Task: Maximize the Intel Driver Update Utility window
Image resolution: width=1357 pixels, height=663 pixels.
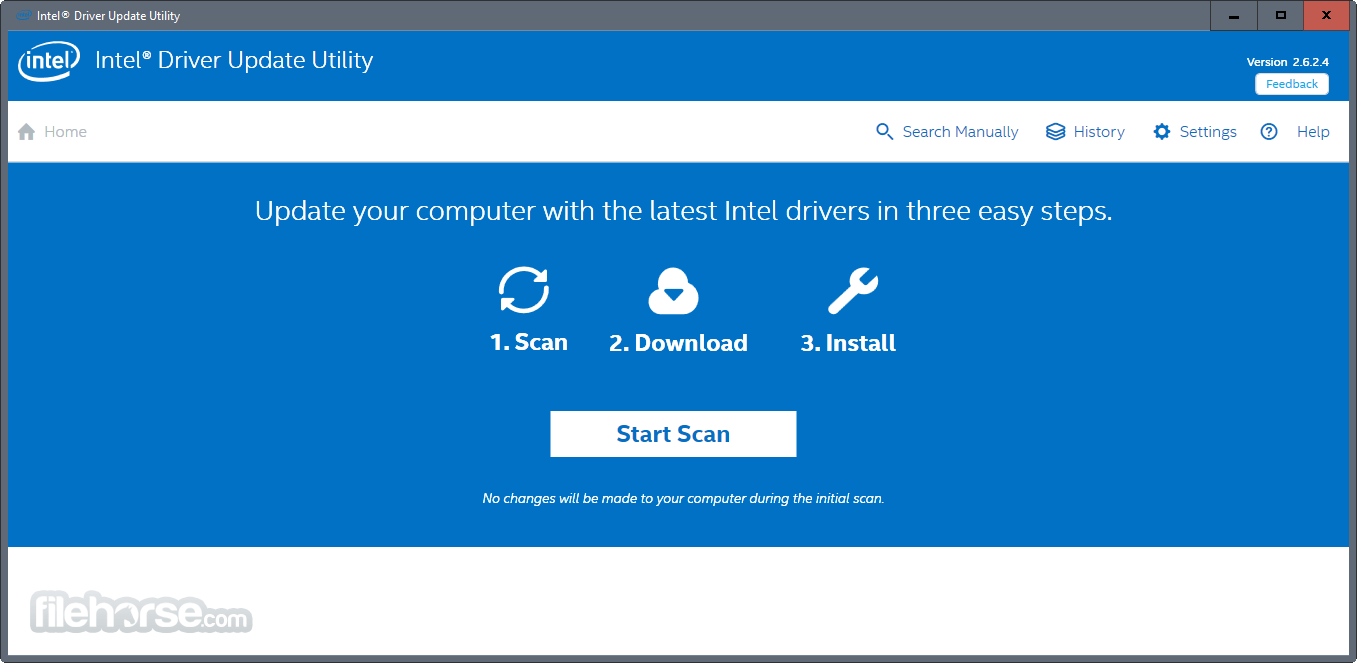Action: [x=1280, y=16]
